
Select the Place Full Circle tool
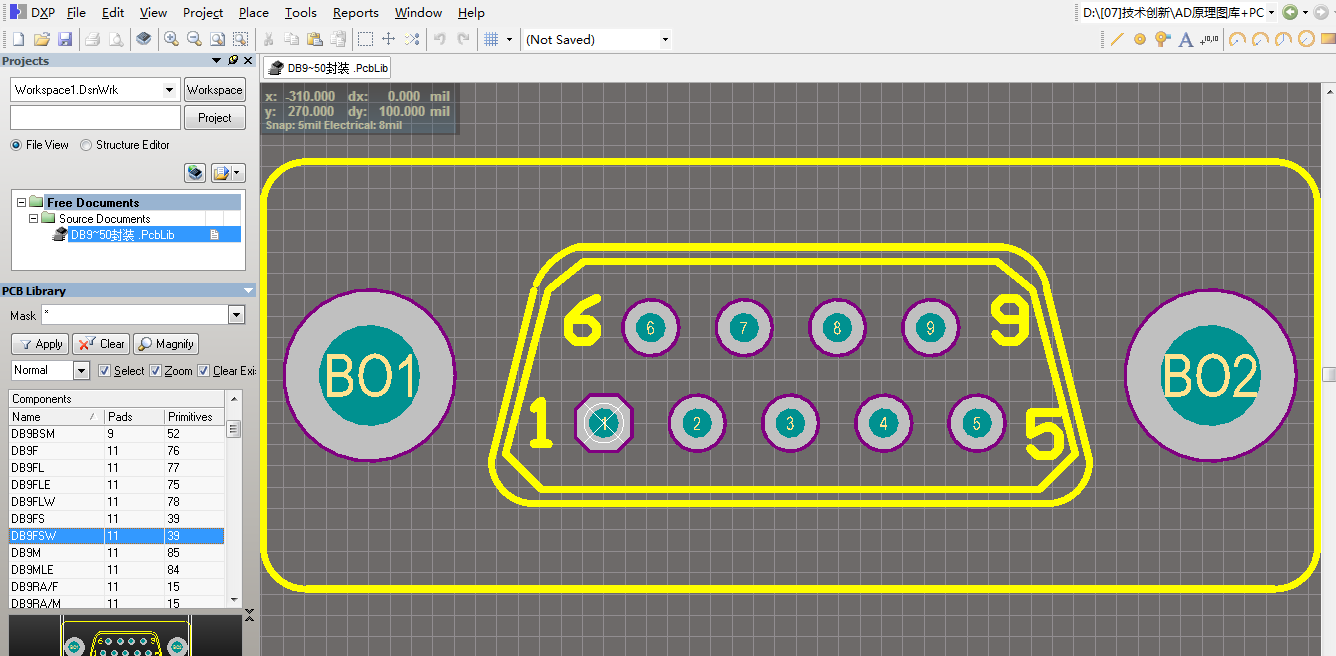pos(1306,39)
